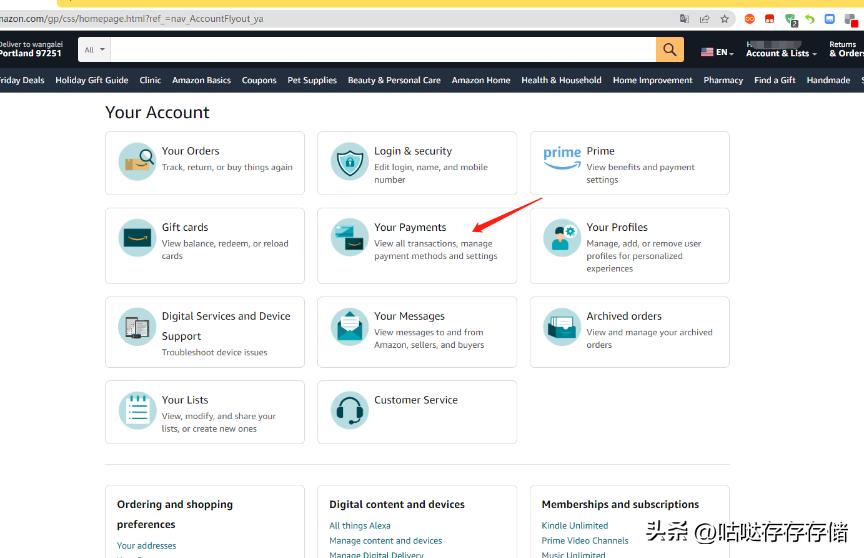Click the Prime logo icon
The width and height of the screenshot is (864, 558).
point(562,157)
